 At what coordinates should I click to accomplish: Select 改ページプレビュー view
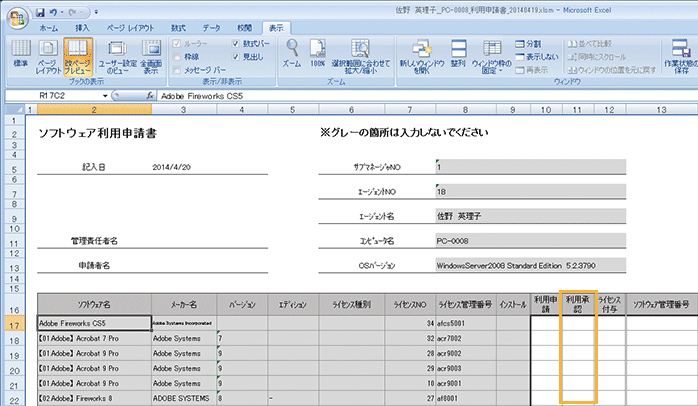pyautogui.click(x=77, y=57)
